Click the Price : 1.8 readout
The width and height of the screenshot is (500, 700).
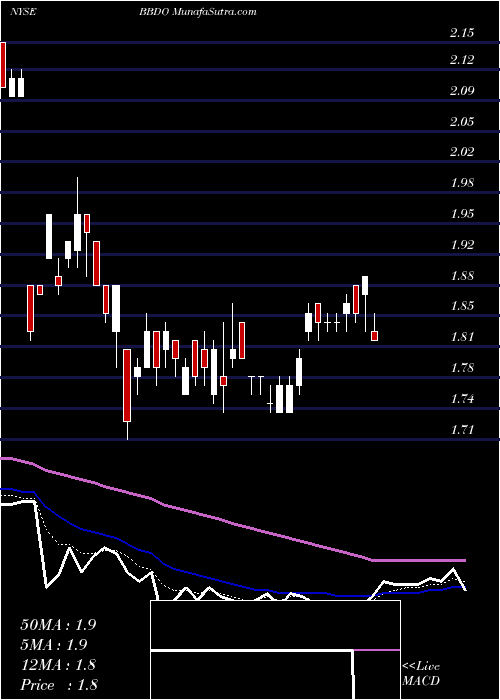click(58, 684)
